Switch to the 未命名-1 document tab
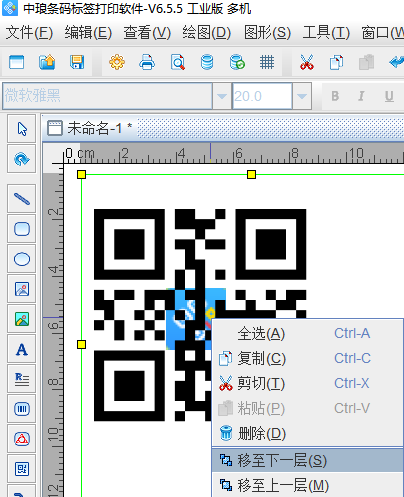This screenshot has height=497, width=404. coord(90,128)
